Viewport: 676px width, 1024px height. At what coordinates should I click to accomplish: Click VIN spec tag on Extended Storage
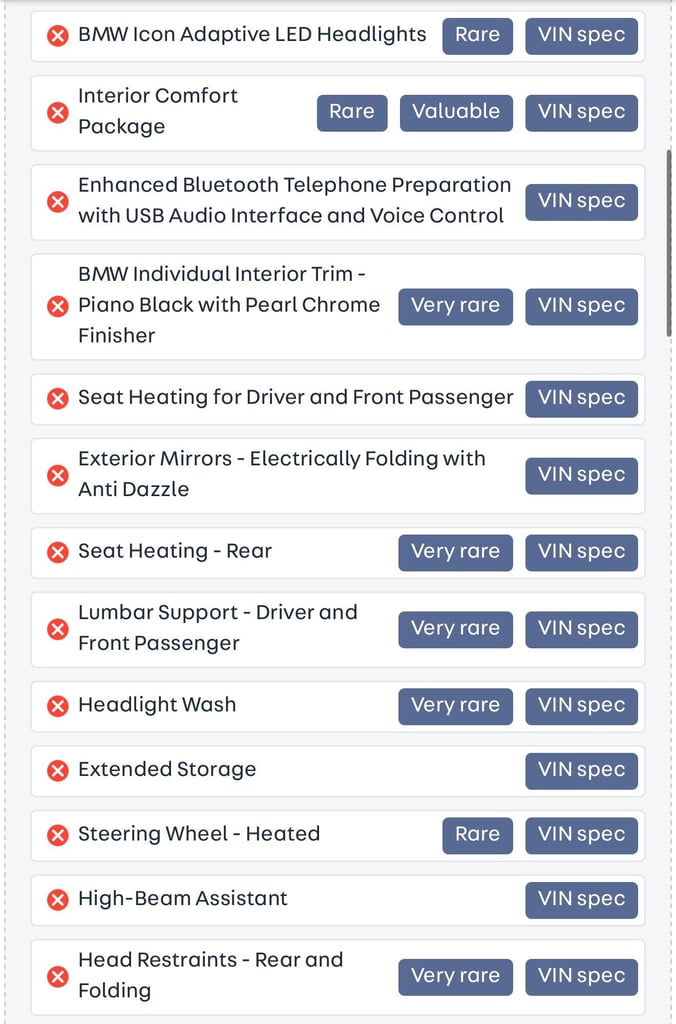[581, 770]
